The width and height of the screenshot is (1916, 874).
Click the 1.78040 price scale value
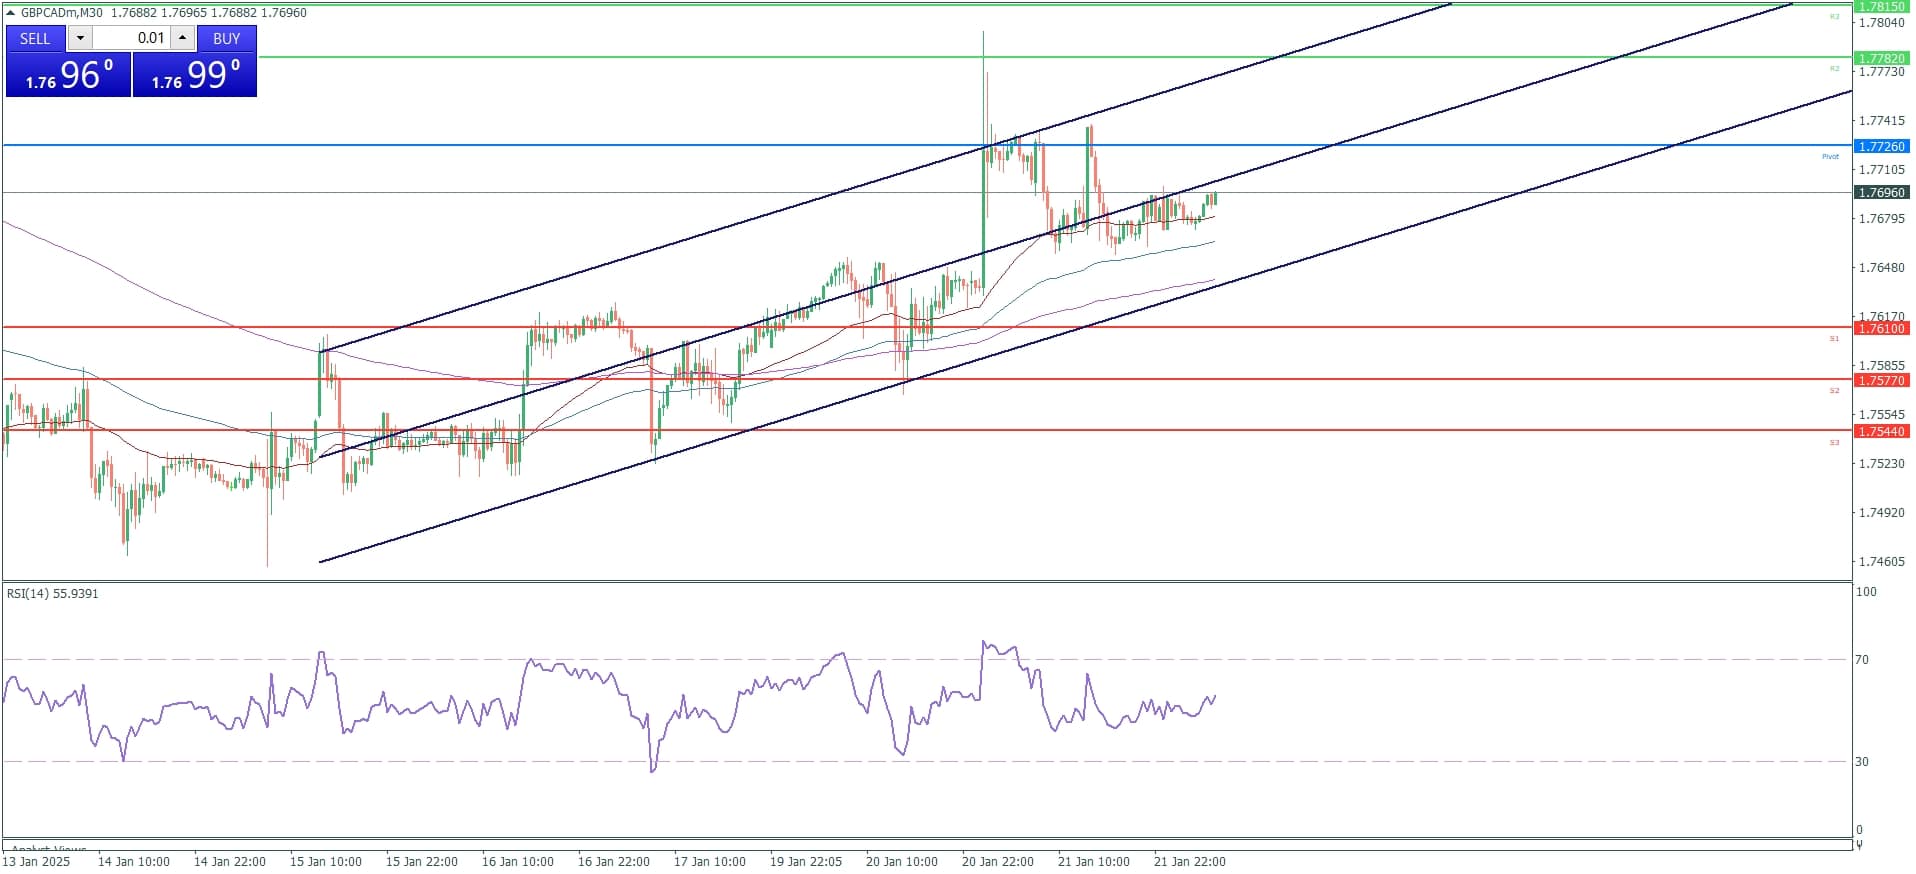pos(1881,22)
